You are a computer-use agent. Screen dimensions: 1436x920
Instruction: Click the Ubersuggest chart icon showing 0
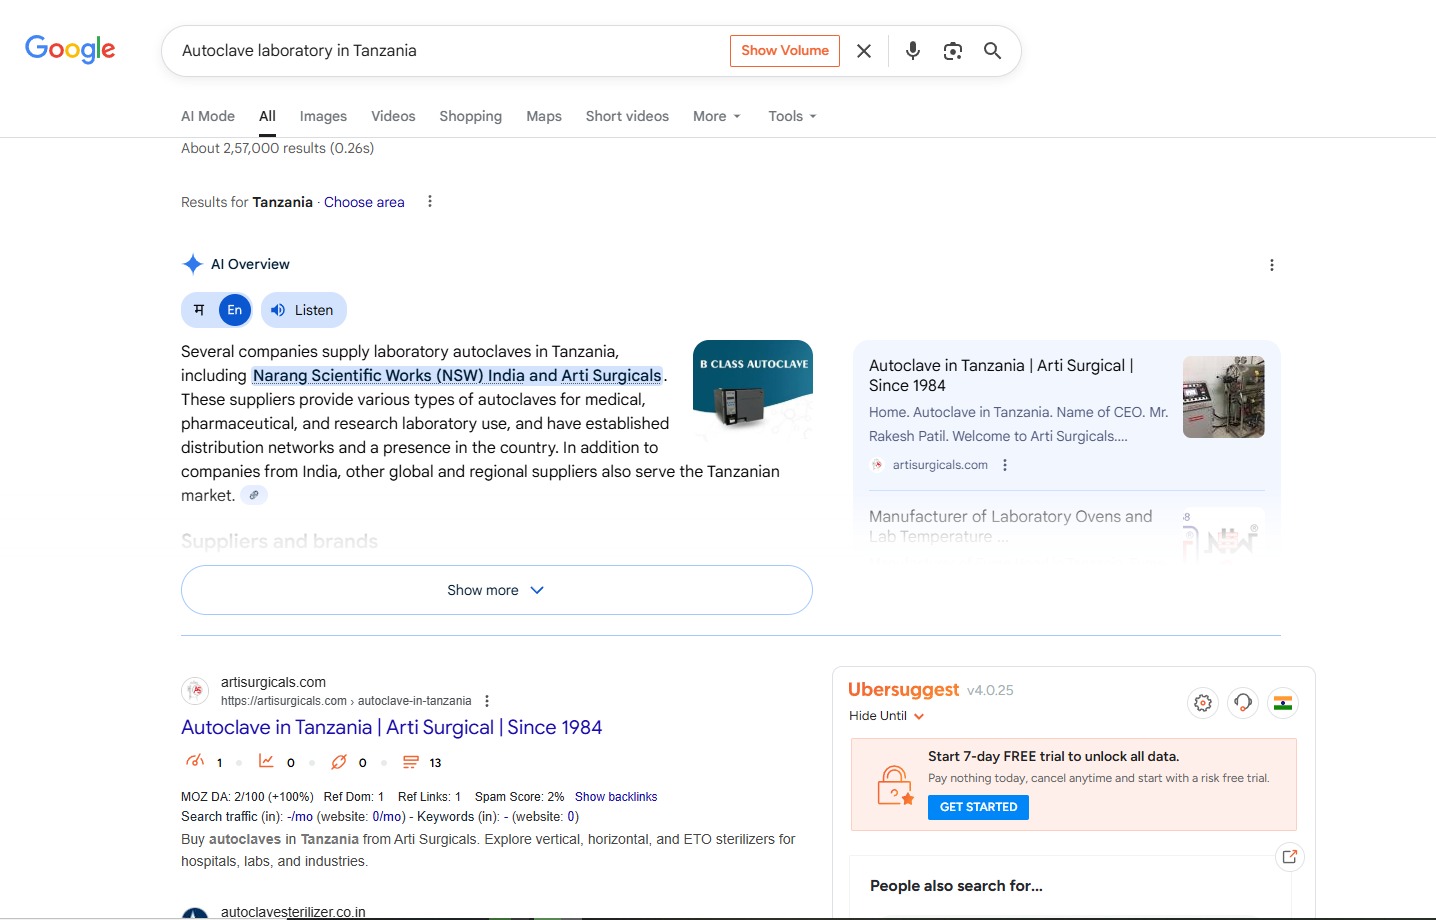tap(266, 762)
